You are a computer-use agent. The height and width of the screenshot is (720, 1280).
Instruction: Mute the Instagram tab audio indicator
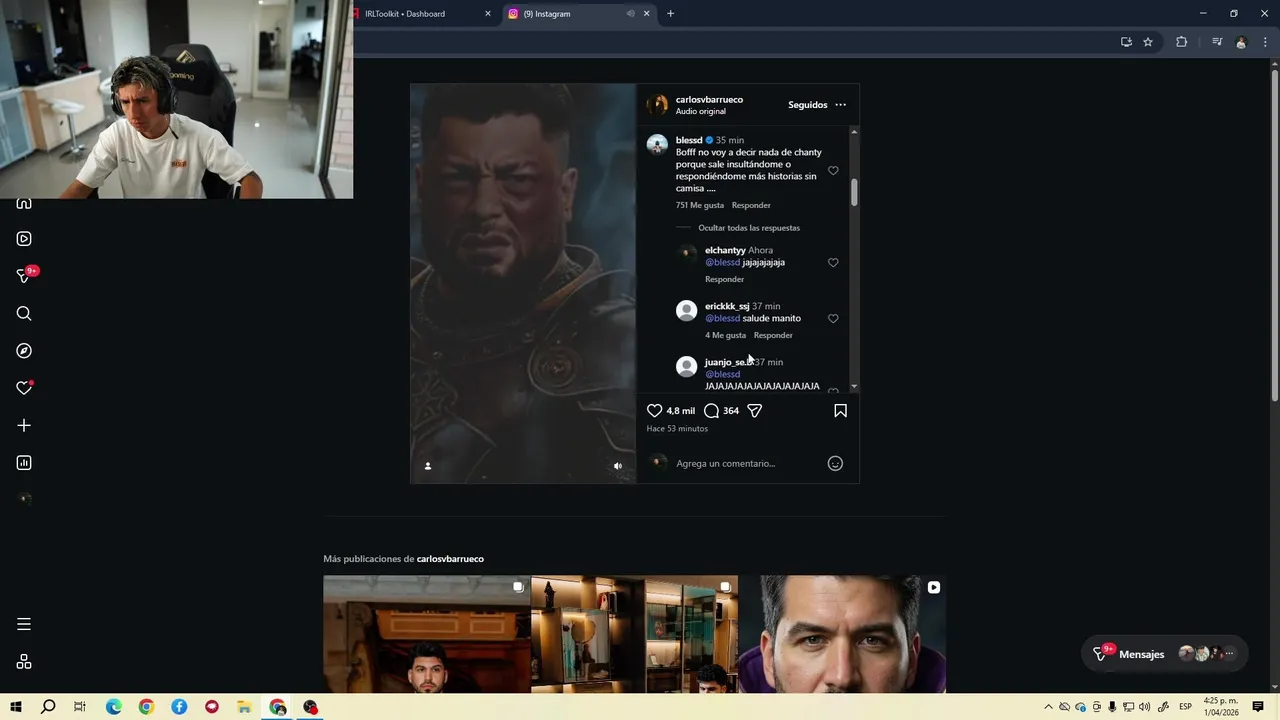pyautogui.click(x=630, y=14)
